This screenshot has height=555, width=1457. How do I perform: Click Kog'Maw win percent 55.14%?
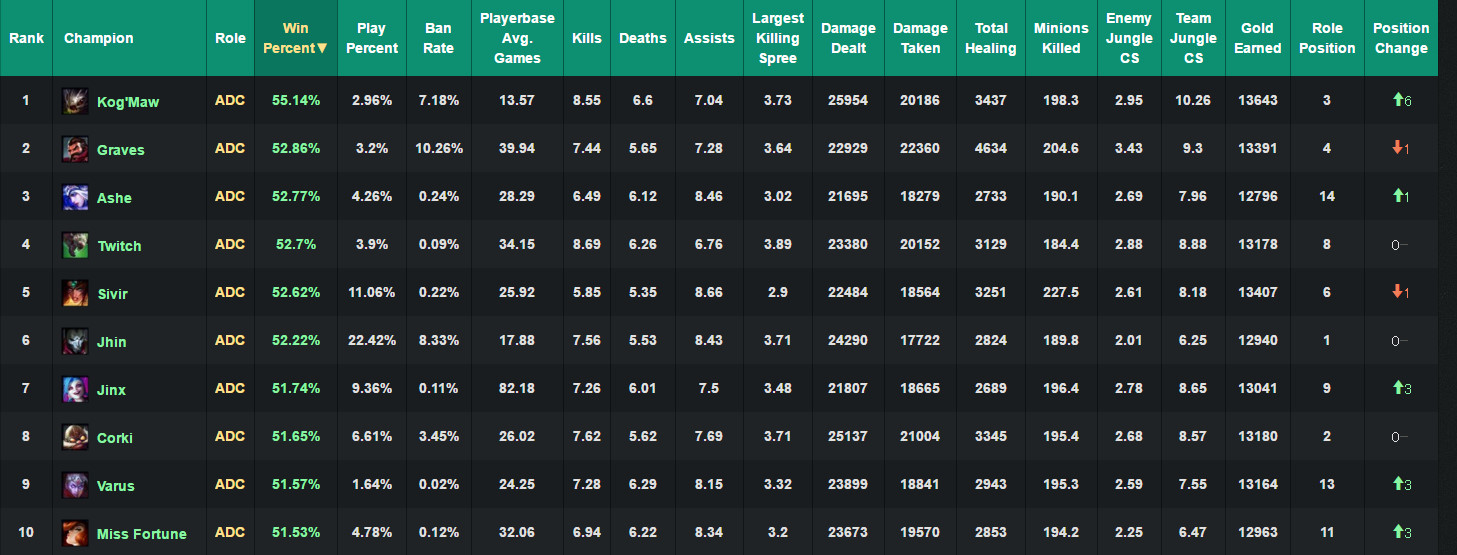click(x=296, y=100)
